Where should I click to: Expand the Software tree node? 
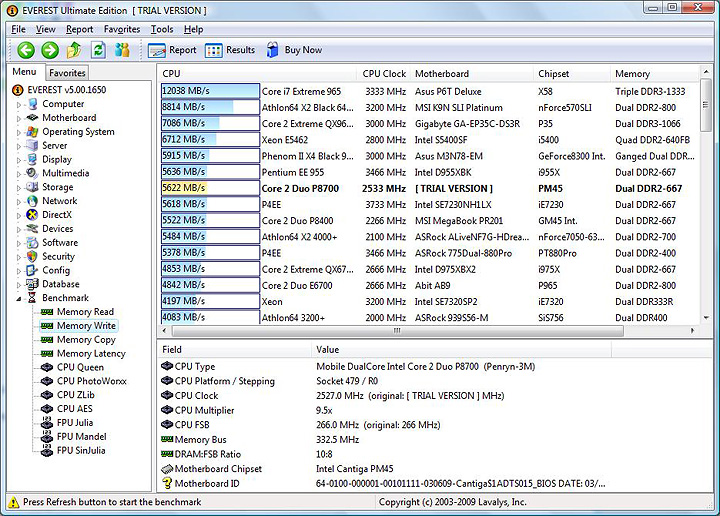19,244
